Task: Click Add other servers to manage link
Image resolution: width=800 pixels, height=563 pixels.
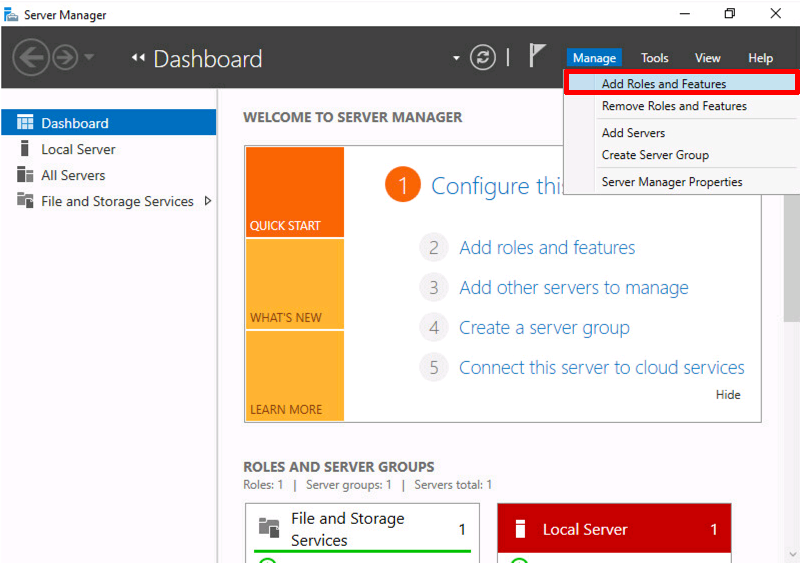Action: 573,288
